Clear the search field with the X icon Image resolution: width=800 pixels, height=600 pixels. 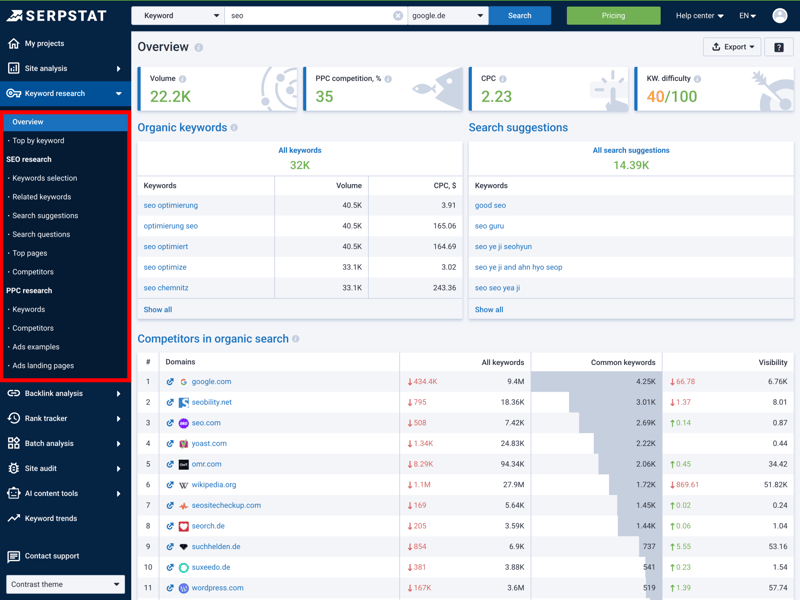(x=398, y=16)
